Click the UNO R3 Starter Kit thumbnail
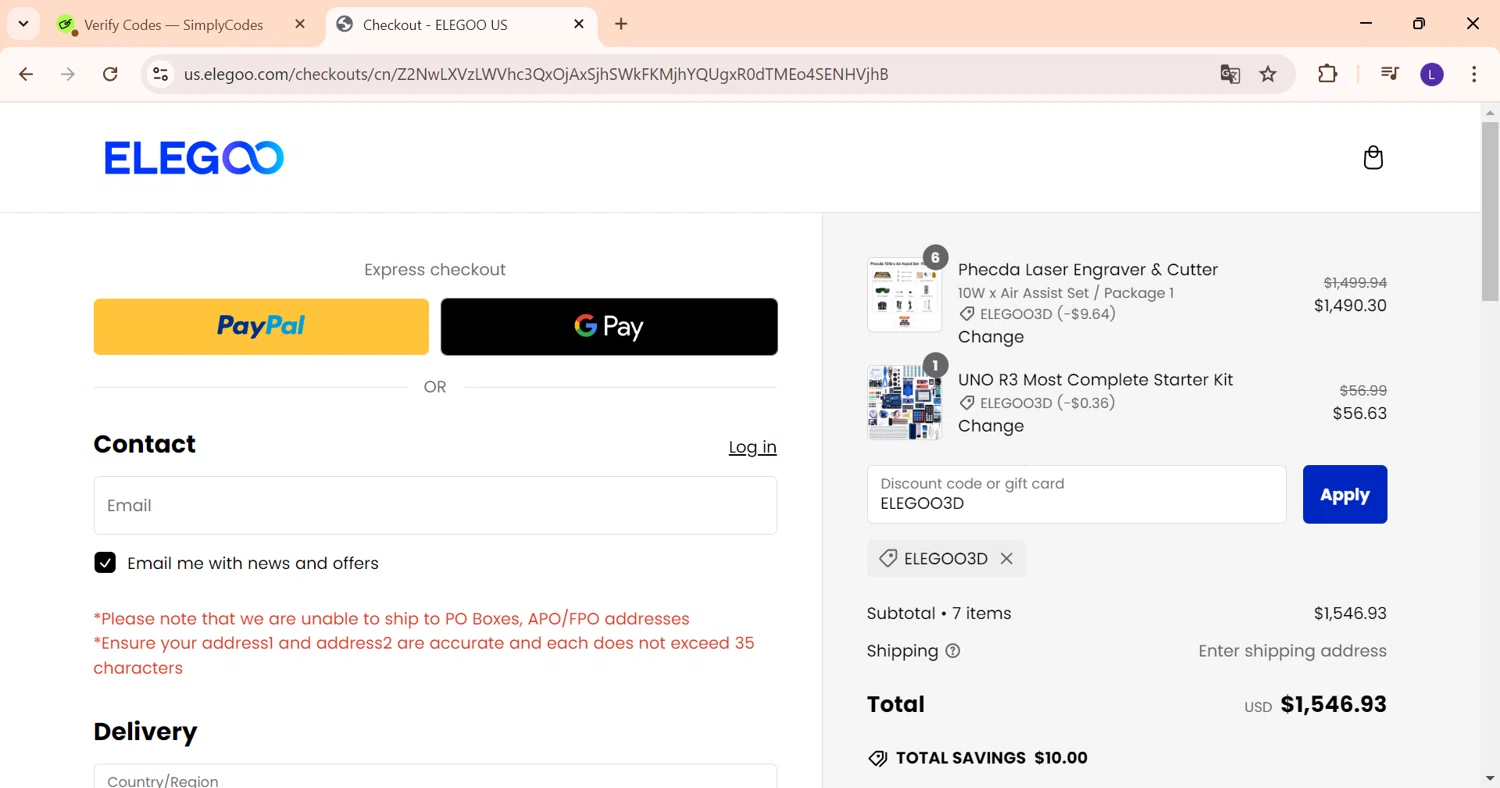Image resolution: width=1500 pixels, height=788 pixels. coord(904,402)
